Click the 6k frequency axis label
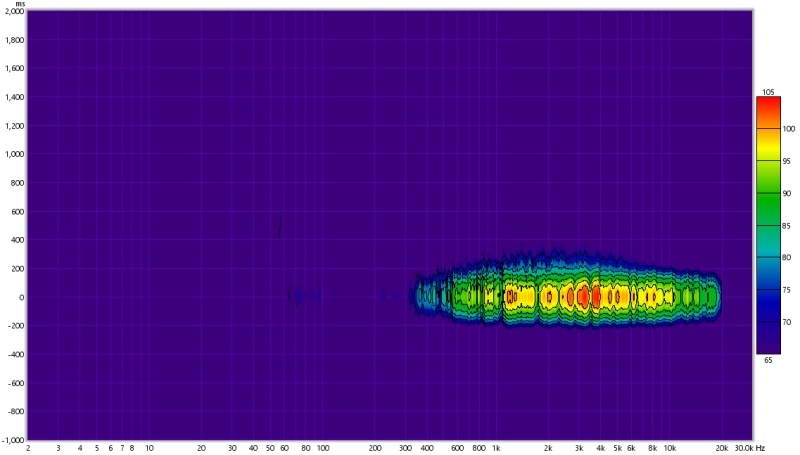This screenshot has width=800, height=455. (631, 448)
